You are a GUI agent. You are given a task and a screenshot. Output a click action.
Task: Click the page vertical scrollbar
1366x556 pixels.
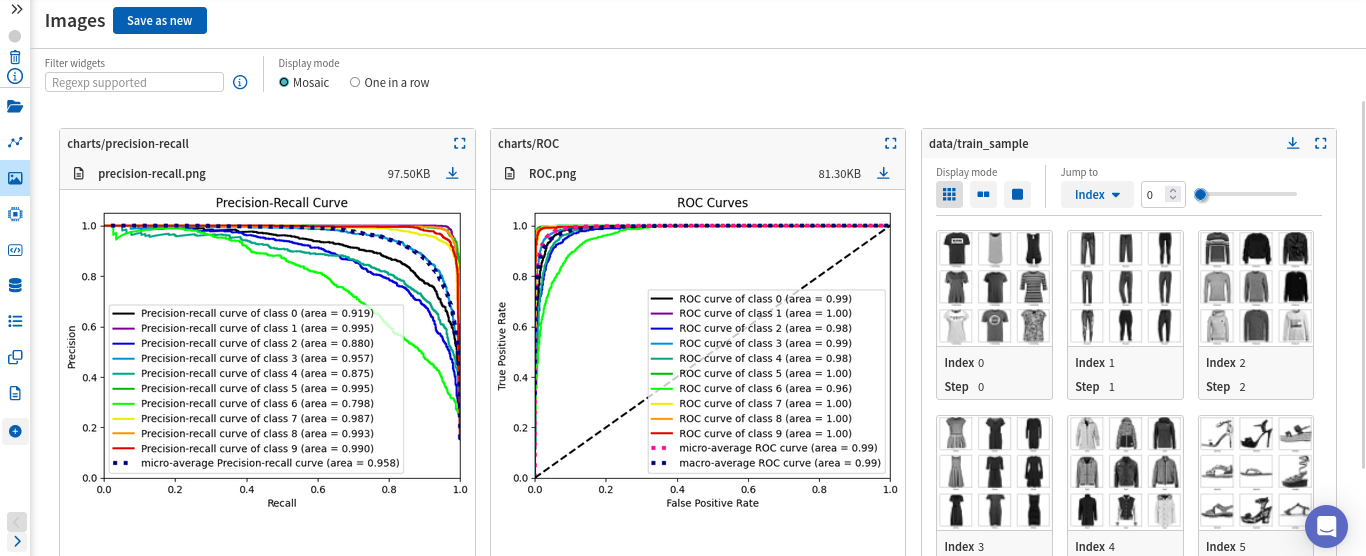click(x=1362, y=283)
